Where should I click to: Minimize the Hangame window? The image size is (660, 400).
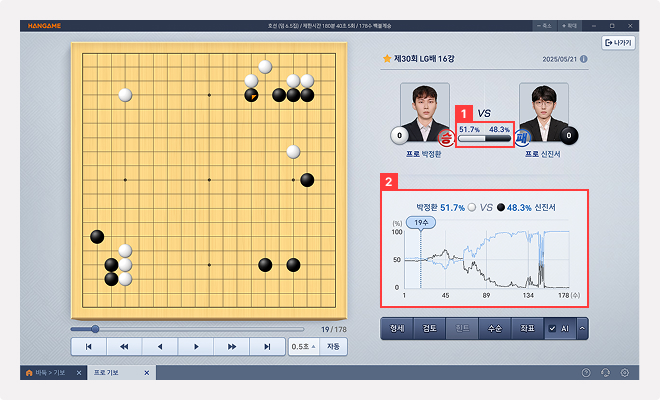pyautogui.click(x=594, y=26)
